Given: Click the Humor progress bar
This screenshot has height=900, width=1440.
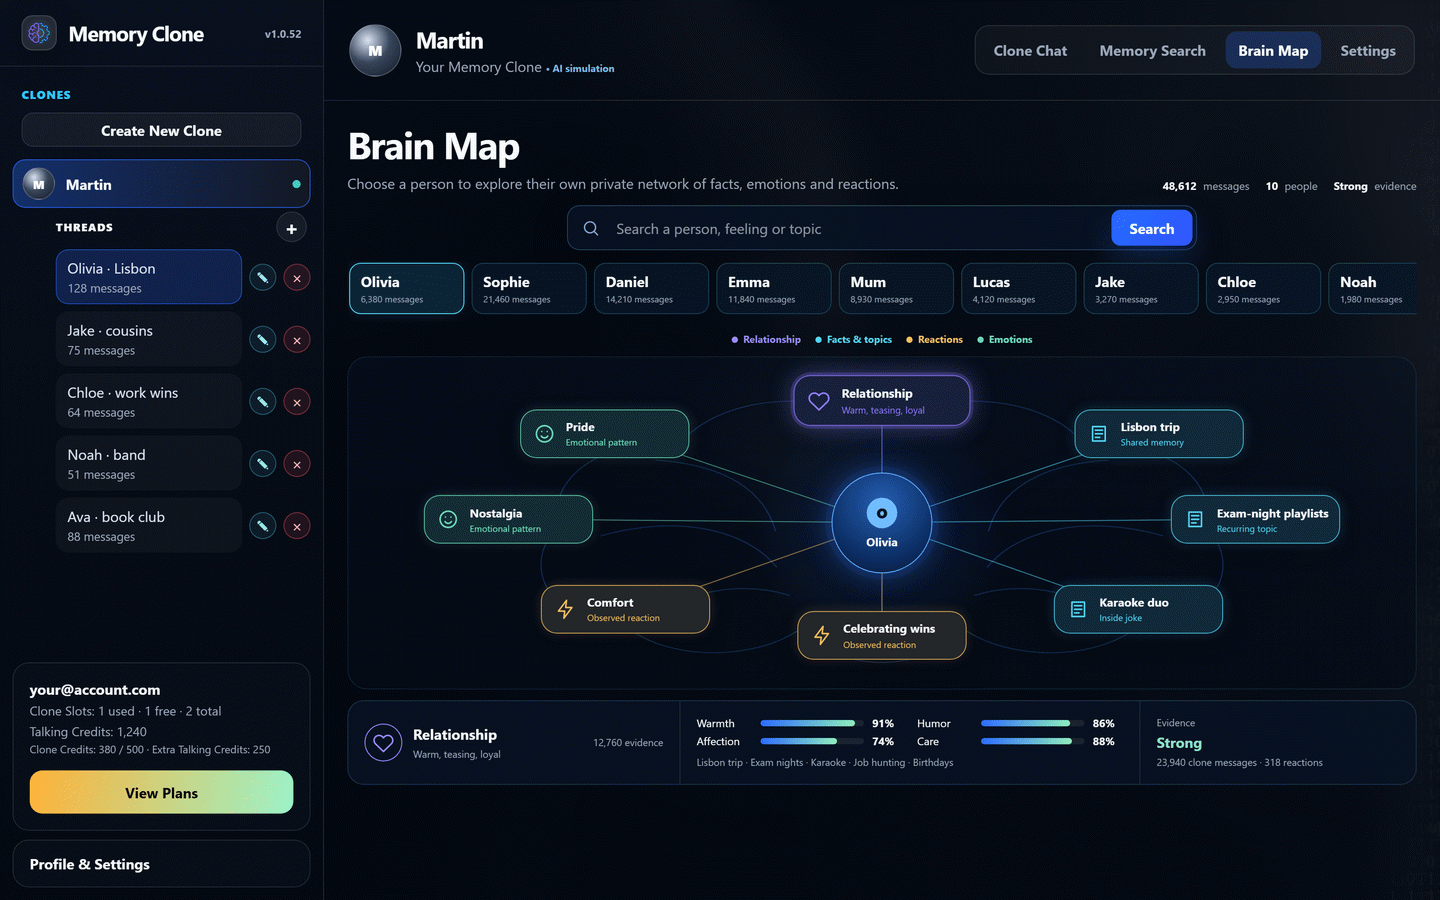Looking at the screenshot, I should tap(1032, 723).
